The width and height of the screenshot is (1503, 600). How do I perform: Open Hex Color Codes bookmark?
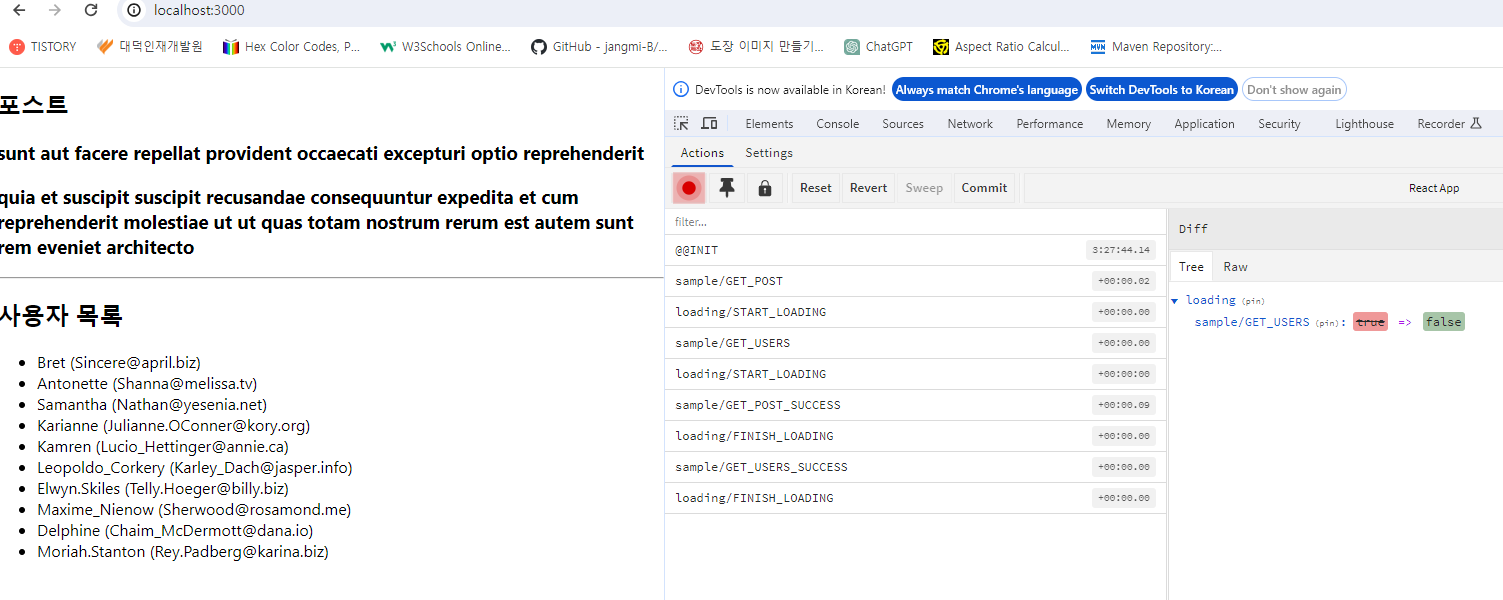tap(291, 46)
